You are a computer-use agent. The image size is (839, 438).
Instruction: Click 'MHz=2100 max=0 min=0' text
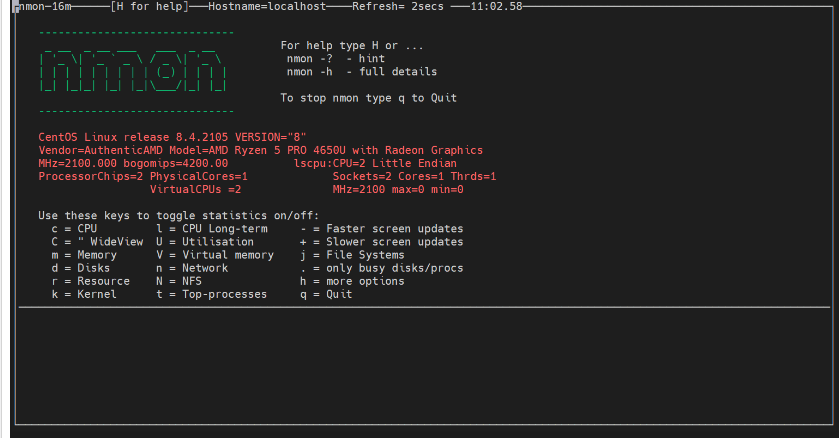point(398,189)
